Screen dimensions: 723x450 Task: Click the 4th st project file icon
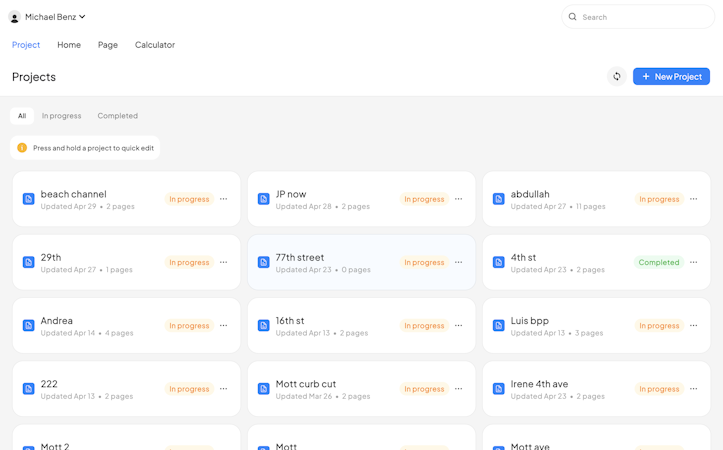tap(498, 262)
